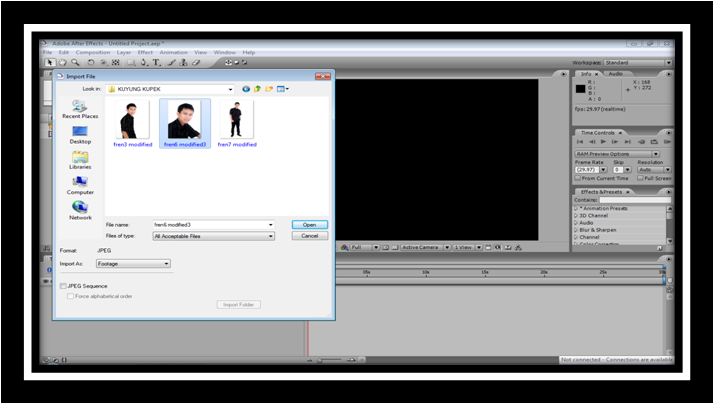Open Active Camera view dropdown
The image size is (714, 404).
(x=425, y=247)
